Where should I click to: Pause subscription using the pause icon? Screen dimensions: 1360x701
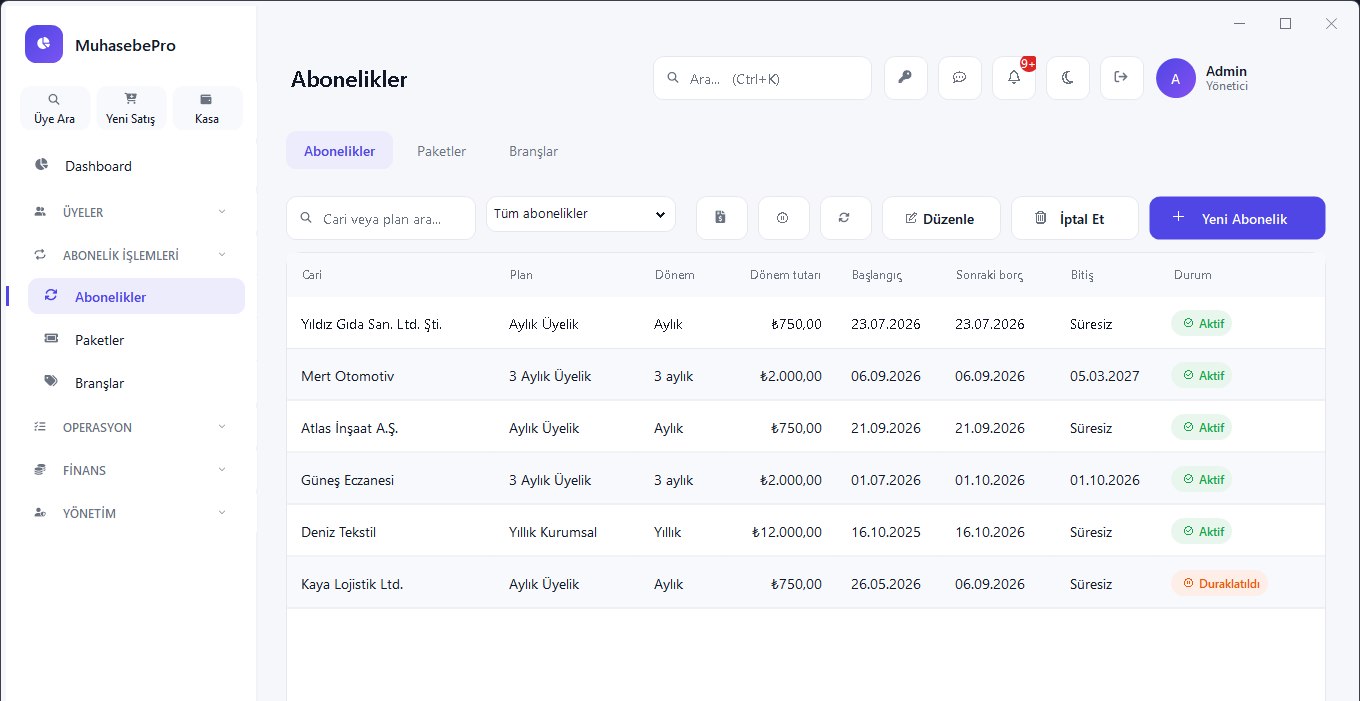pyautogui.click(x=783, y=218)
